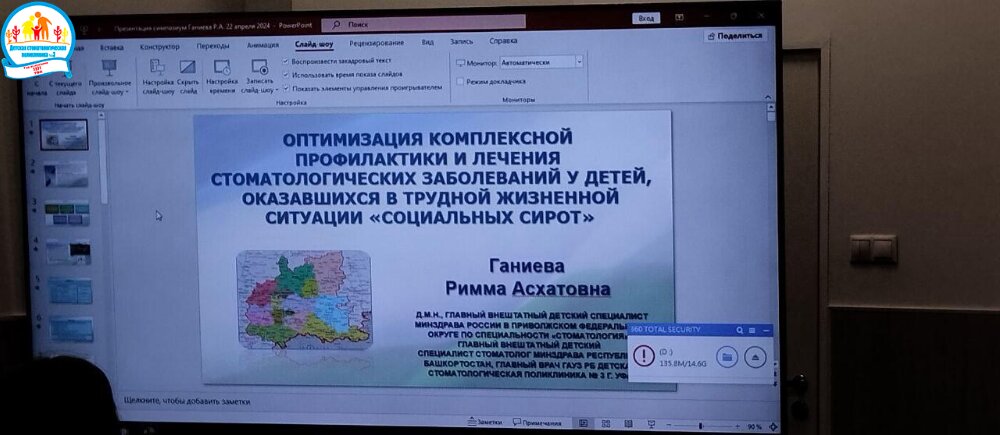Click the notes area to add notes

tap(187, 402)
